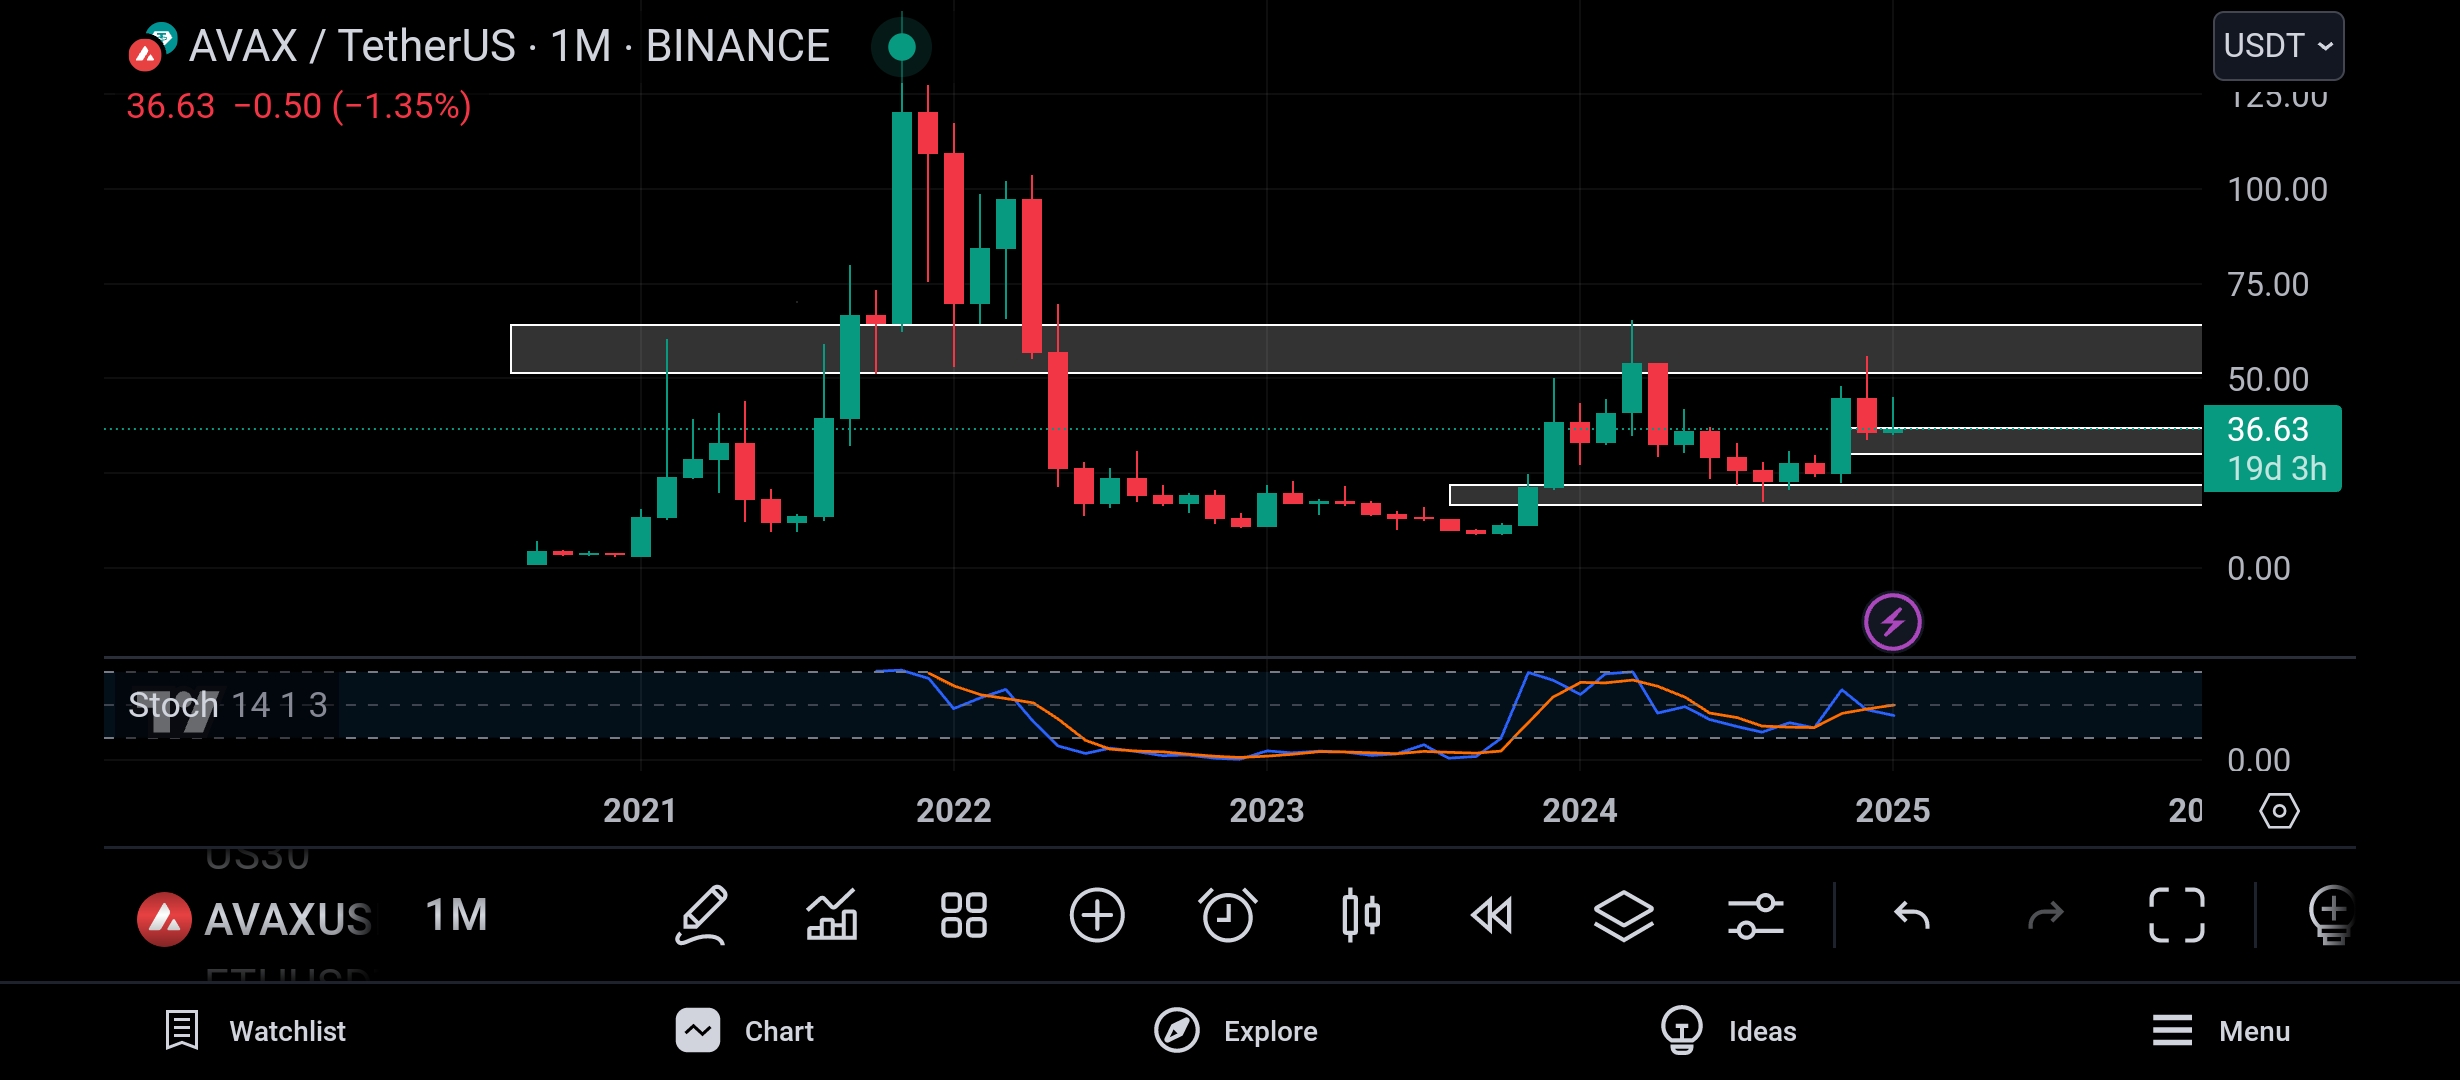Select the upper gray resistance zone rectangle
The width and height of the screenshot is (2460, 1080).
coord(1356,349)
